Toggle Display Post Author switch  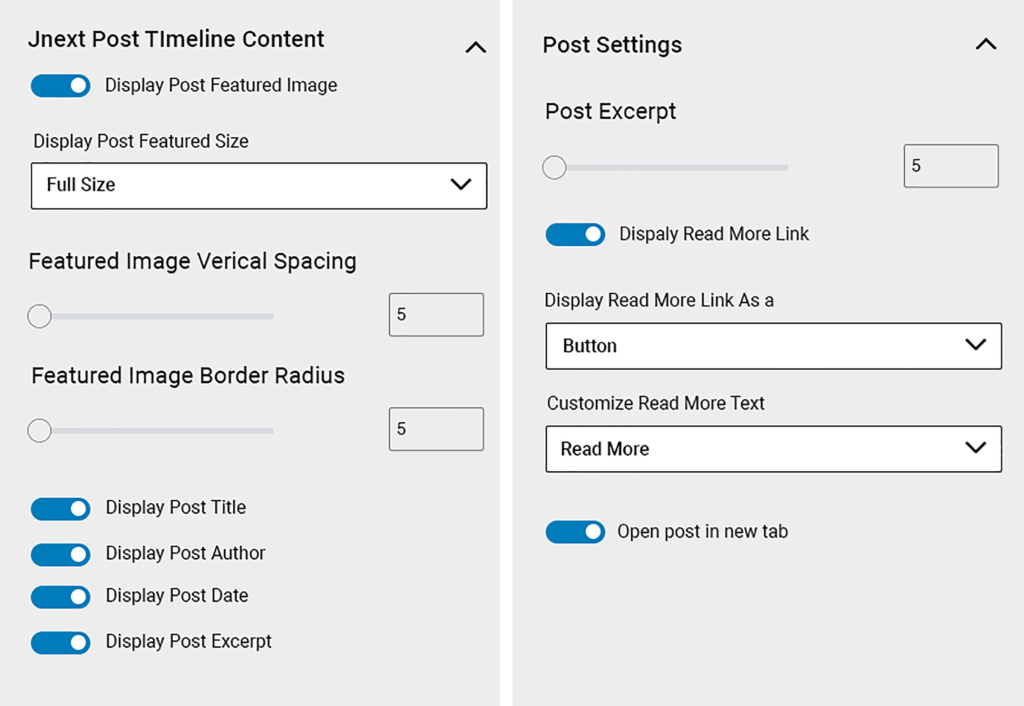pyautogui.click(x=61, y=554)
